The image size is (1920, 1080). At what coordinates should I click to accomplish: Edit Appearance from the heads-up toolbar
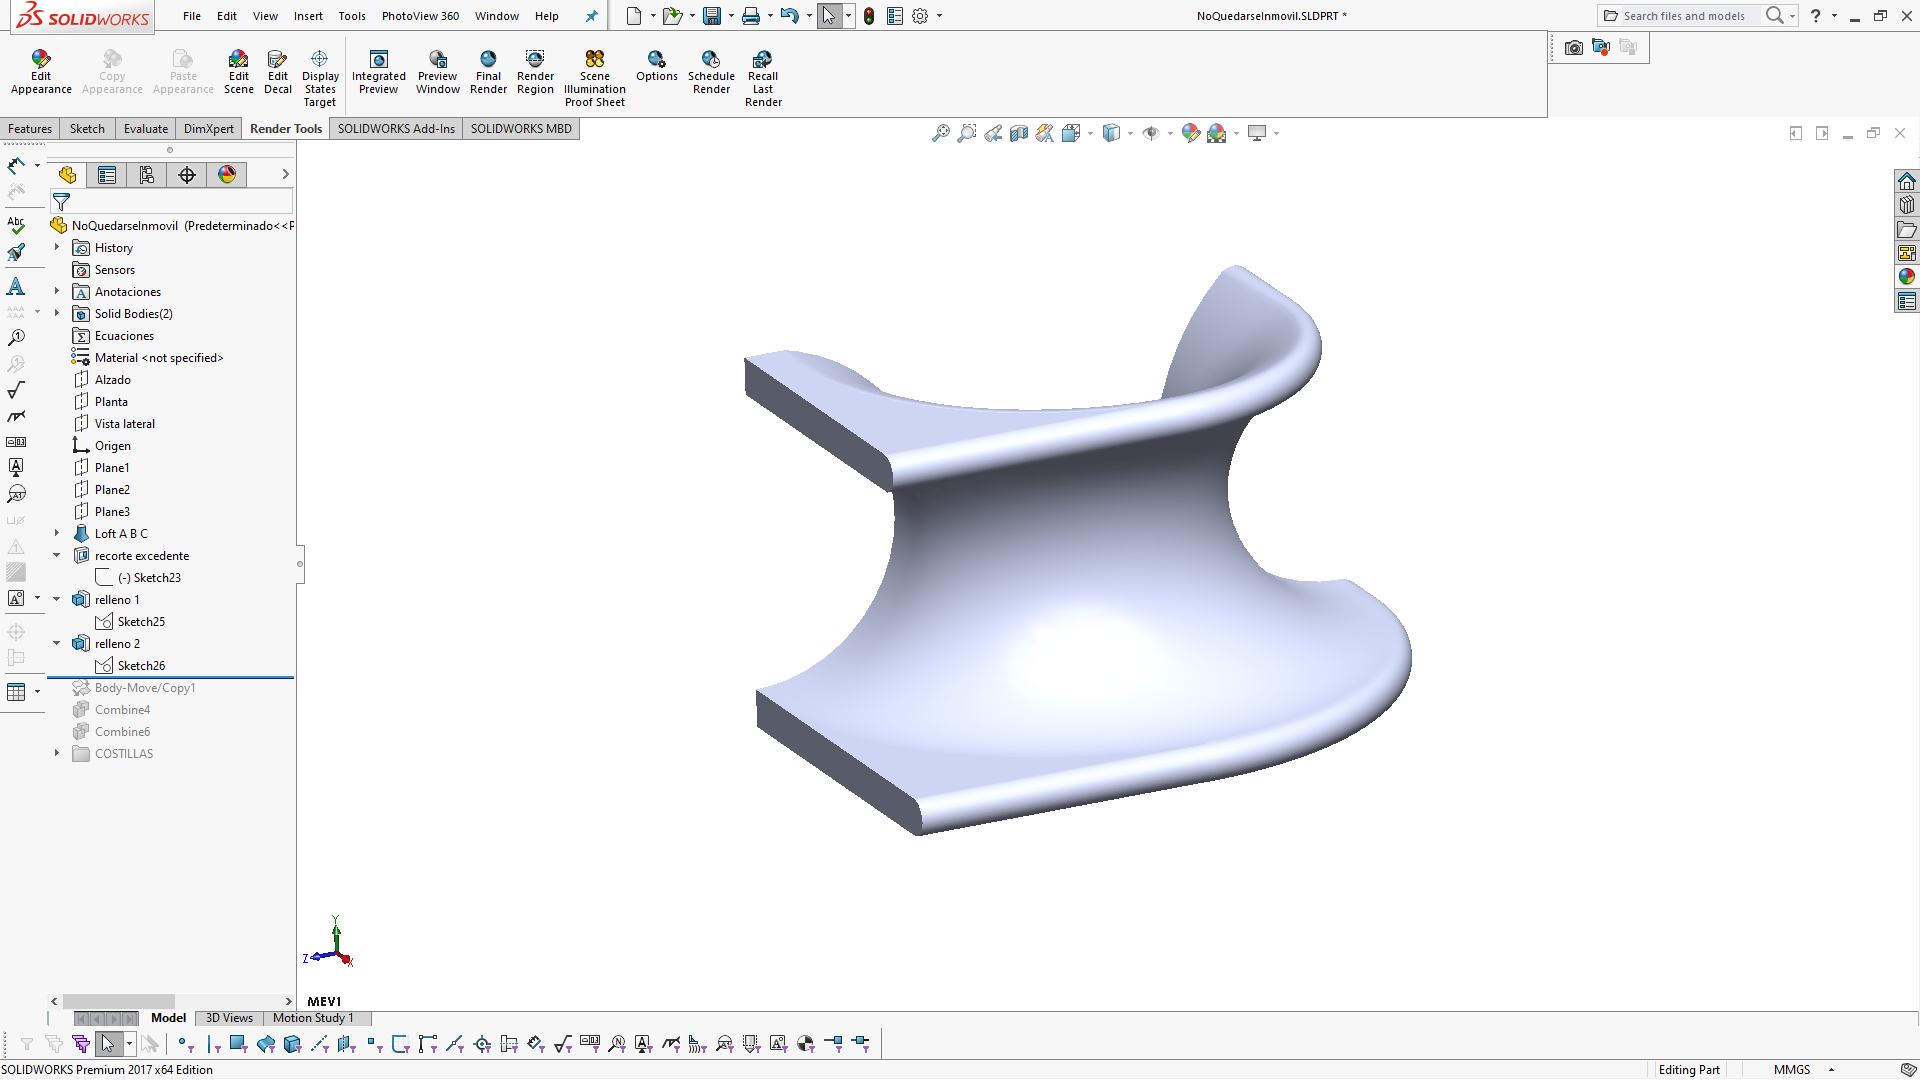(x=1190, y=132)
